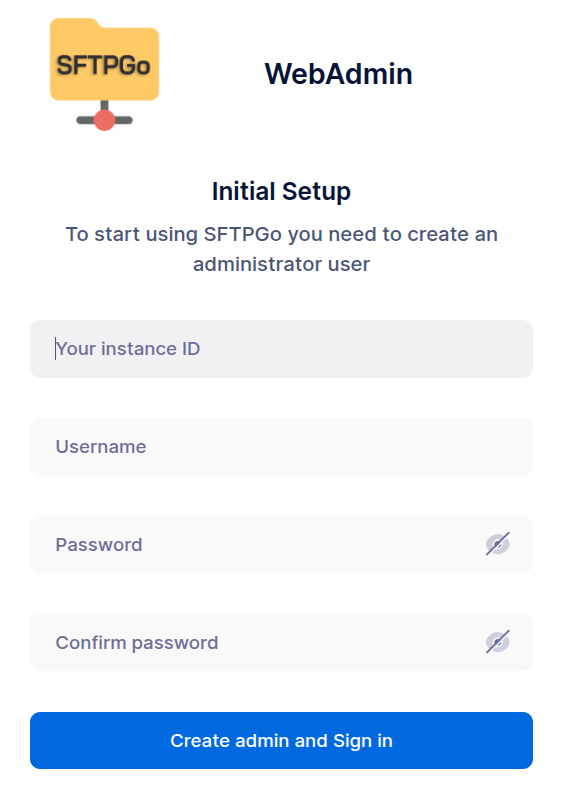Click the Username placeholder label
The image size is (561, 807).
pos(101,447)
